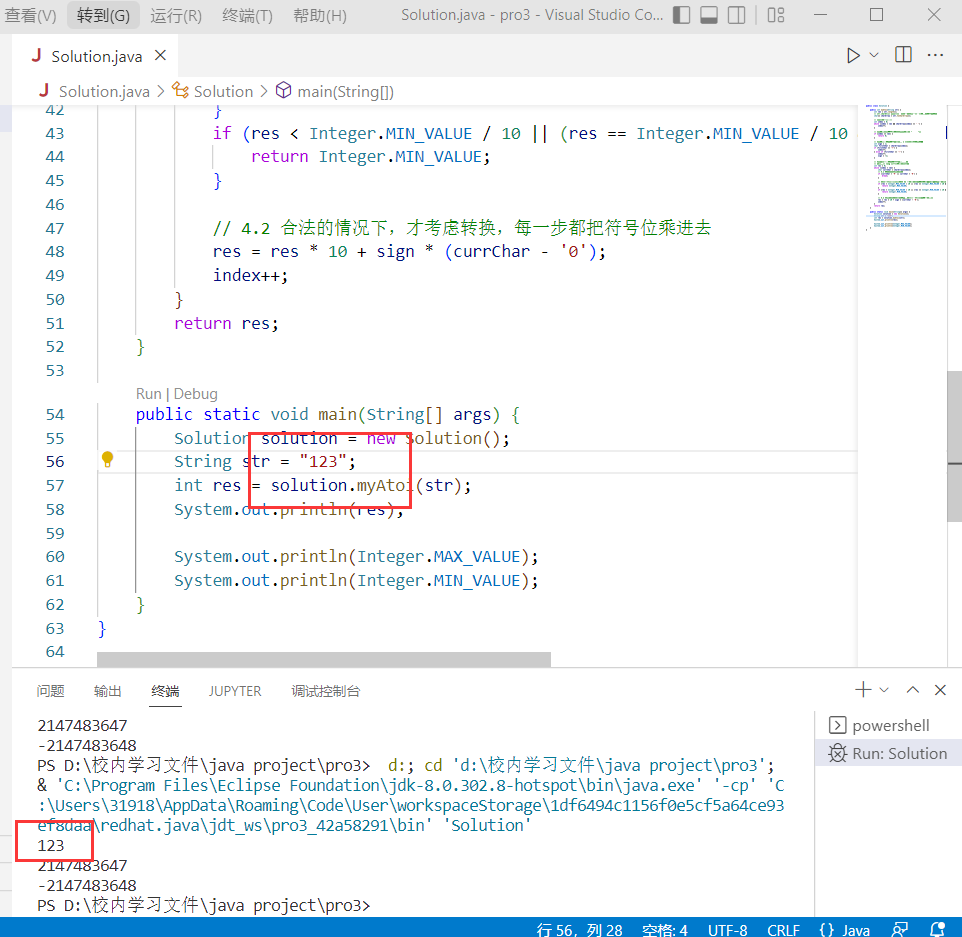The height and width of the screenshot is (937, 962).
Task: Click line number 54 in gutter
Action: coord(55,415)
